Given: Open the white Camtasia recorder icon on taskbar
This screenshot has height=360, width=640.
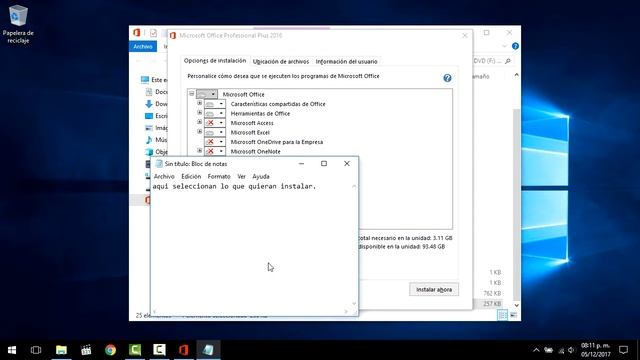Looking at the screenshot, I should (159, 350).
